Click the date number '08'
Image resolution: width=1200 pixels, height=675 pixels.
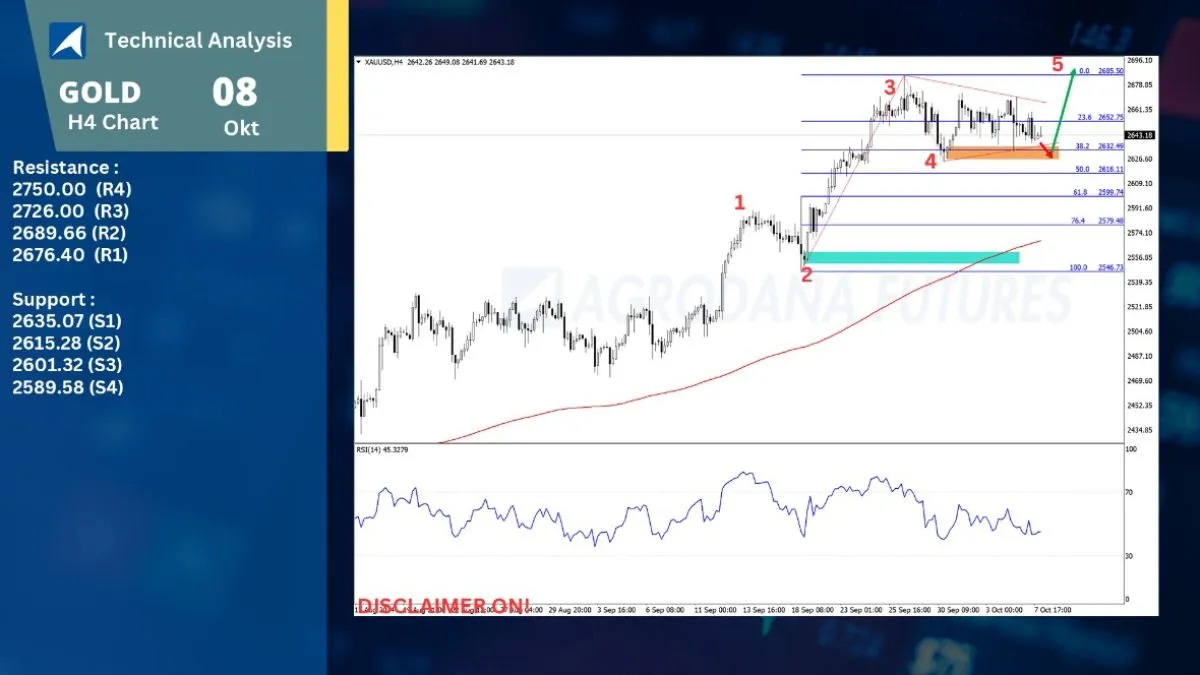coord(235,93)
